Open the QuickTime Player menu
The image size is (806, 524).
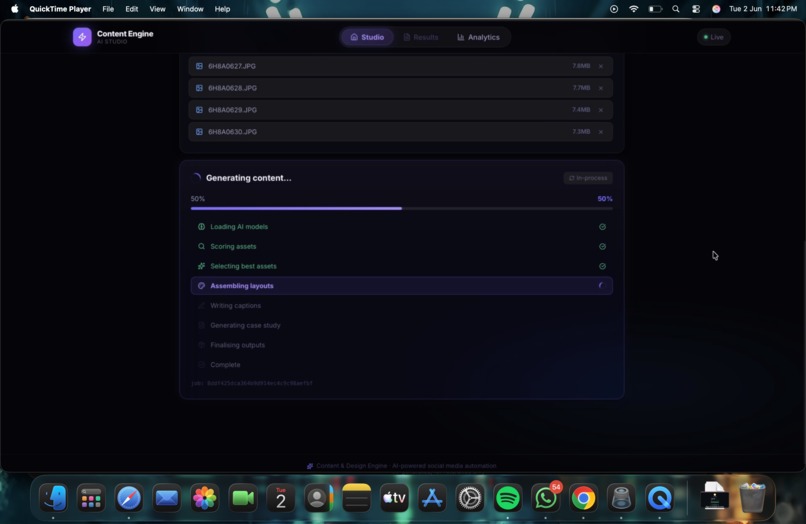coord(60,9)
